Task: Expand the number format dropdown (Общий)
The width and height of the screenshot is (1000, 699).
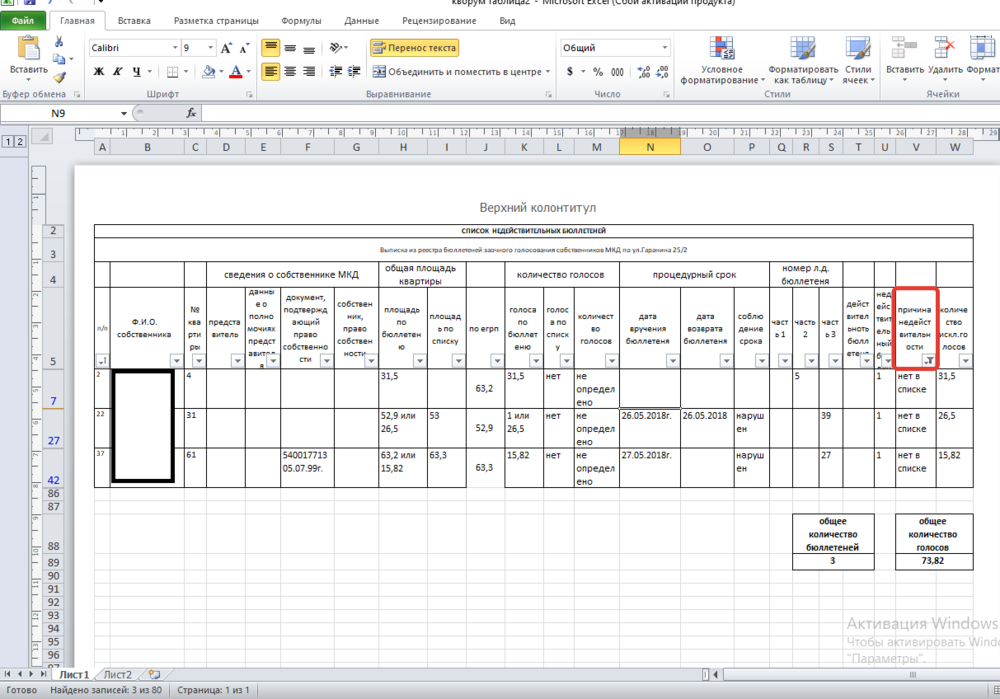Action: coord(664,48)
